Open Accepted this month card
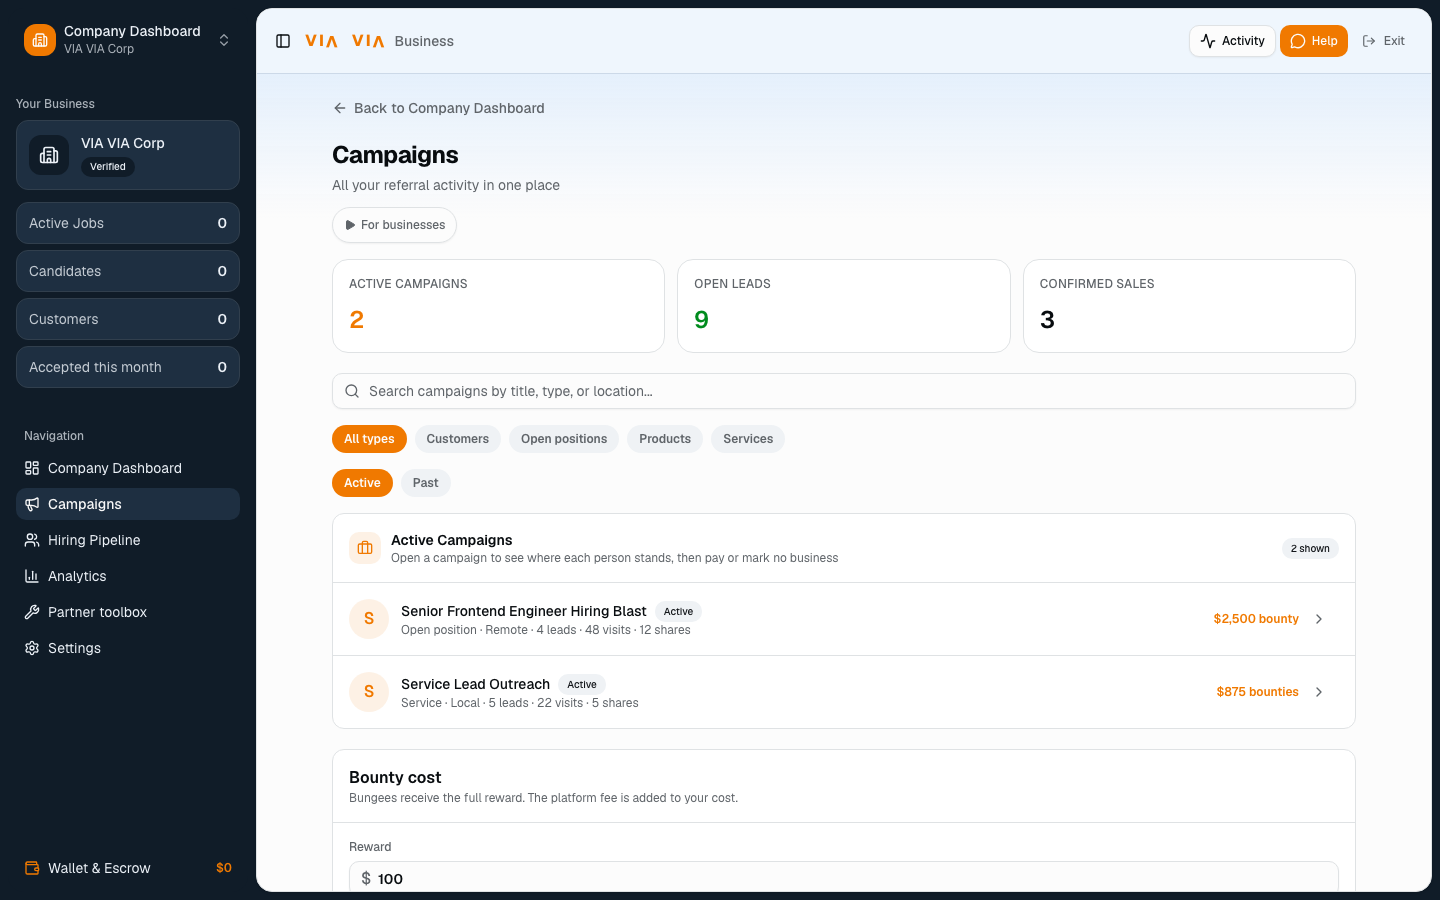The image size is (1440, 900). (128, 367)
